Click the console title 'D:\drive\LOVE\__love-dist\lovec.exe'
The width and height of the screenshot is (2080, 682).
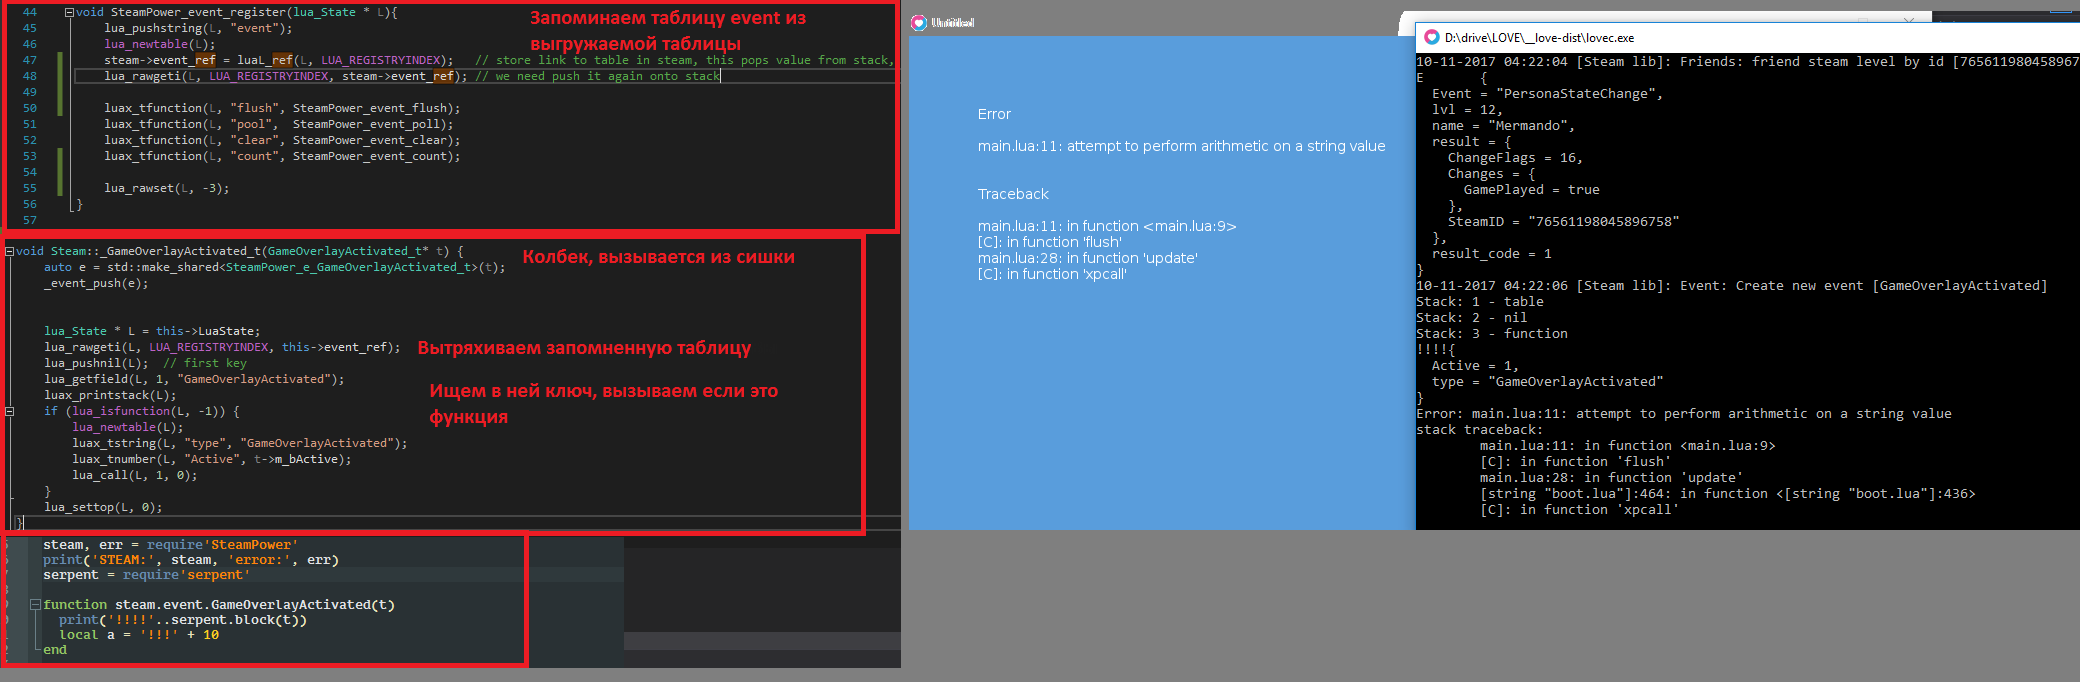pos(1539,38)
